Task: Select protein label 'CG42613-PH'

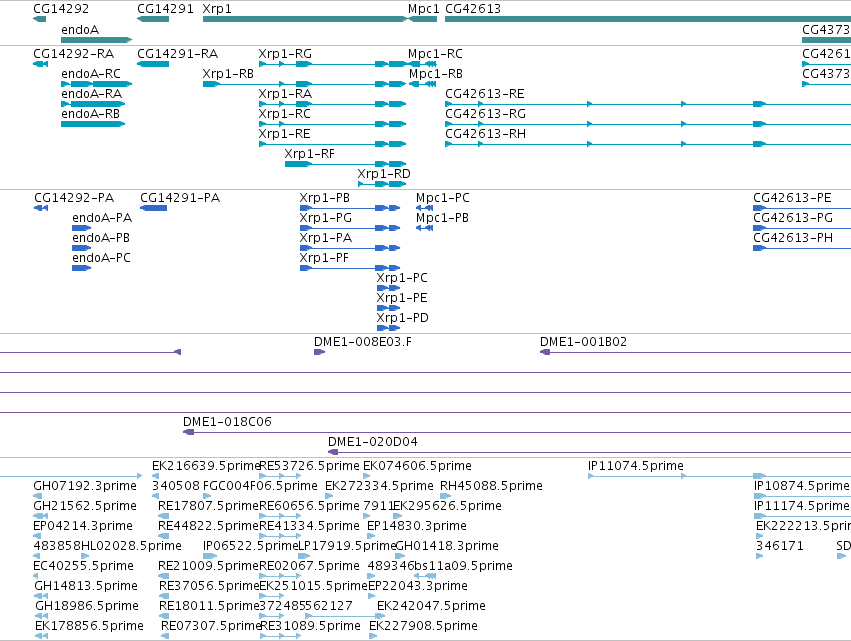Action: (793, 238)
